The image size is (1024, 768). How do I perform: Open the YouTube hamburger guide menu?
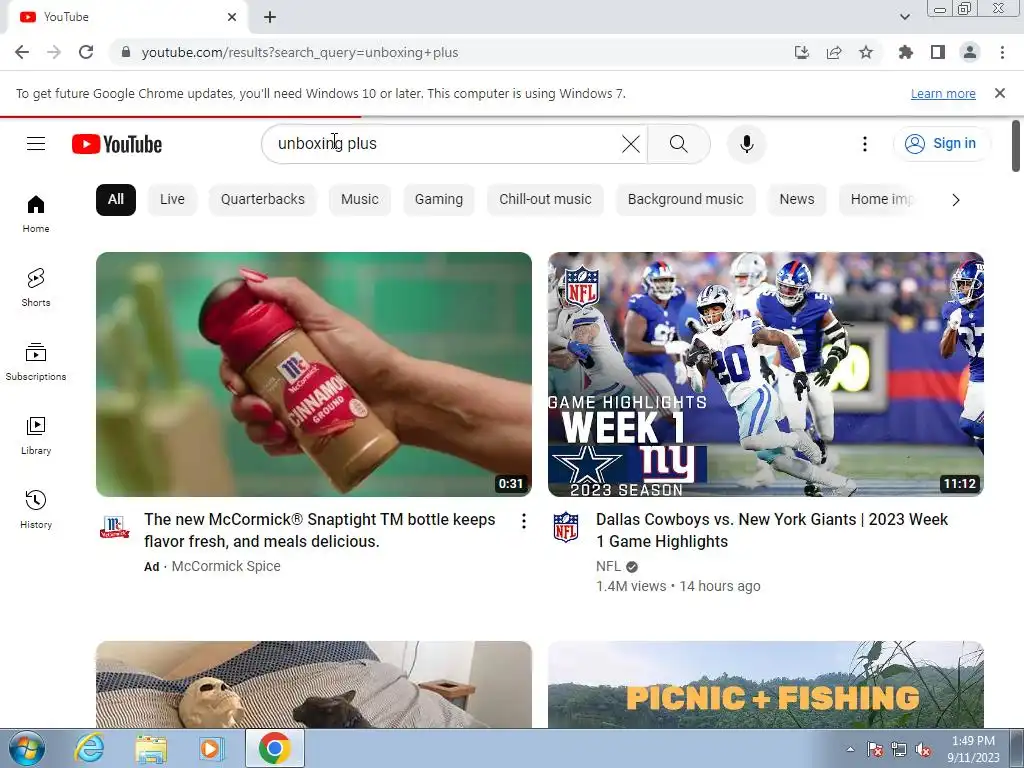point(36,144)
